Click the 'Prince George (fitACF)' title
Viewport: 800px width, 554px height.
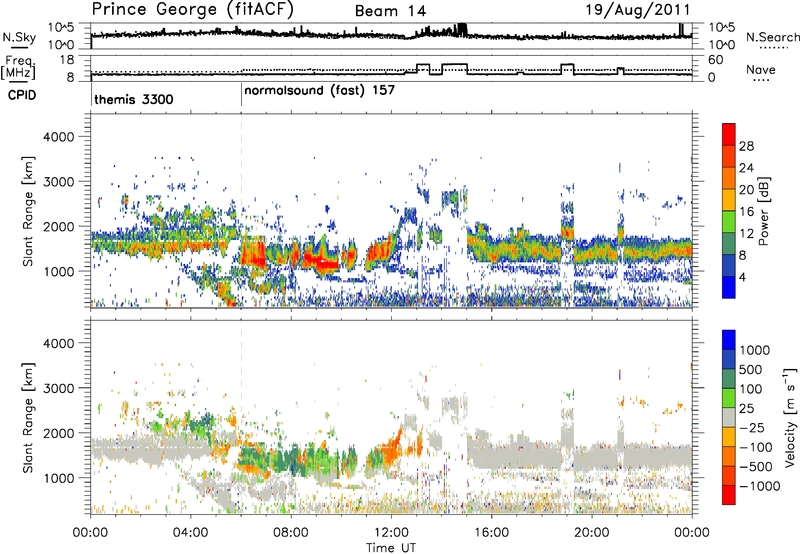tap(192, 10)
